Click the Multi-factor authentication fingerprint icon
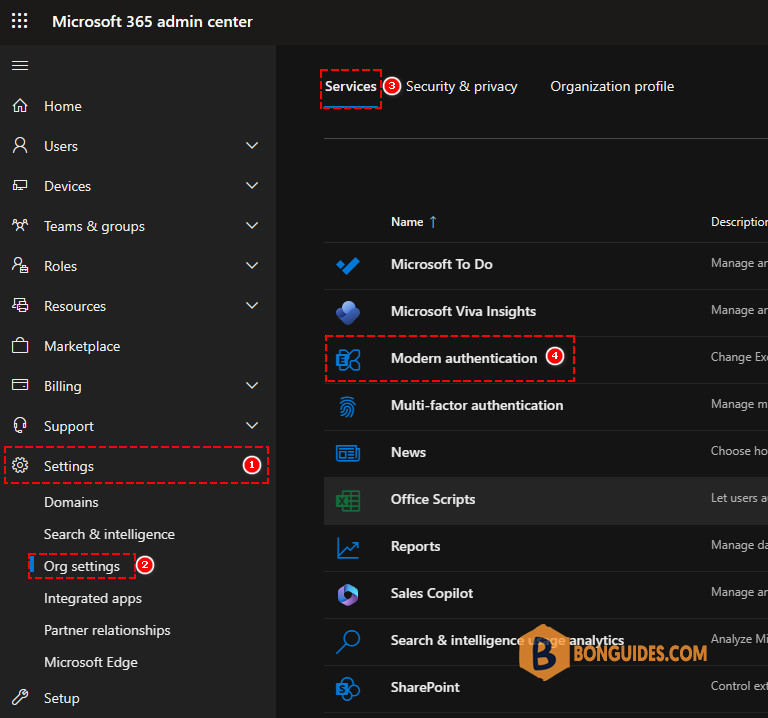The image size is (768, 718). tap(347, 407)
